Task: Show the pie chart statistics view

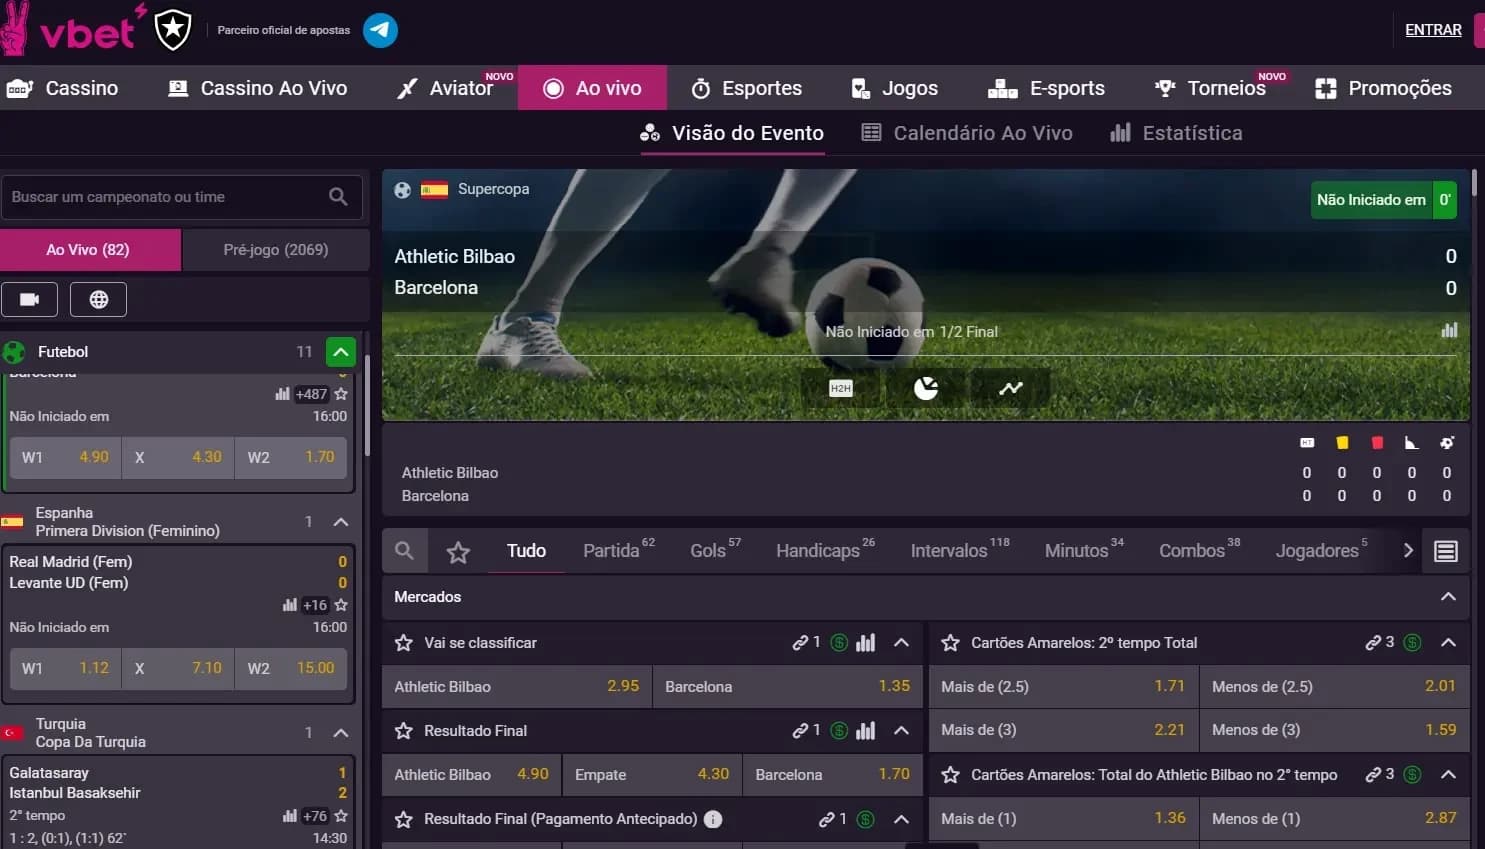Action: 926,388
